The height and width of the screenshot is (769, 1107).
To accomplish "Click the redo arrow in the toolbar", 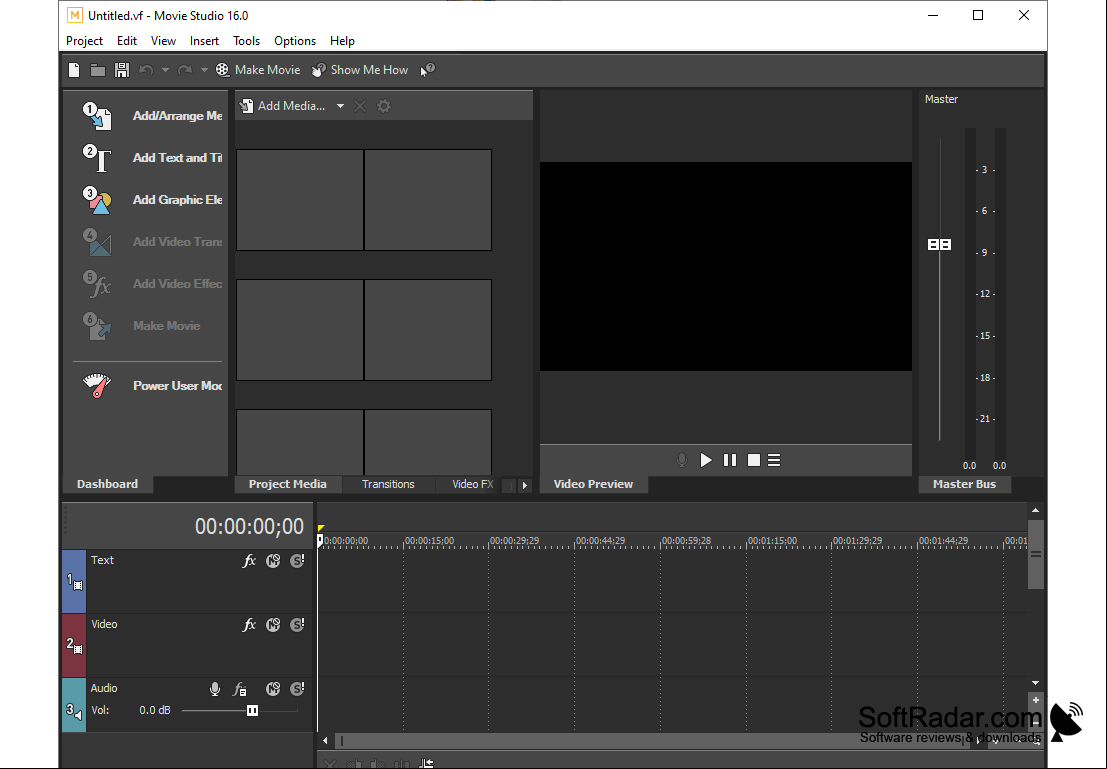I will pos(185,70).
